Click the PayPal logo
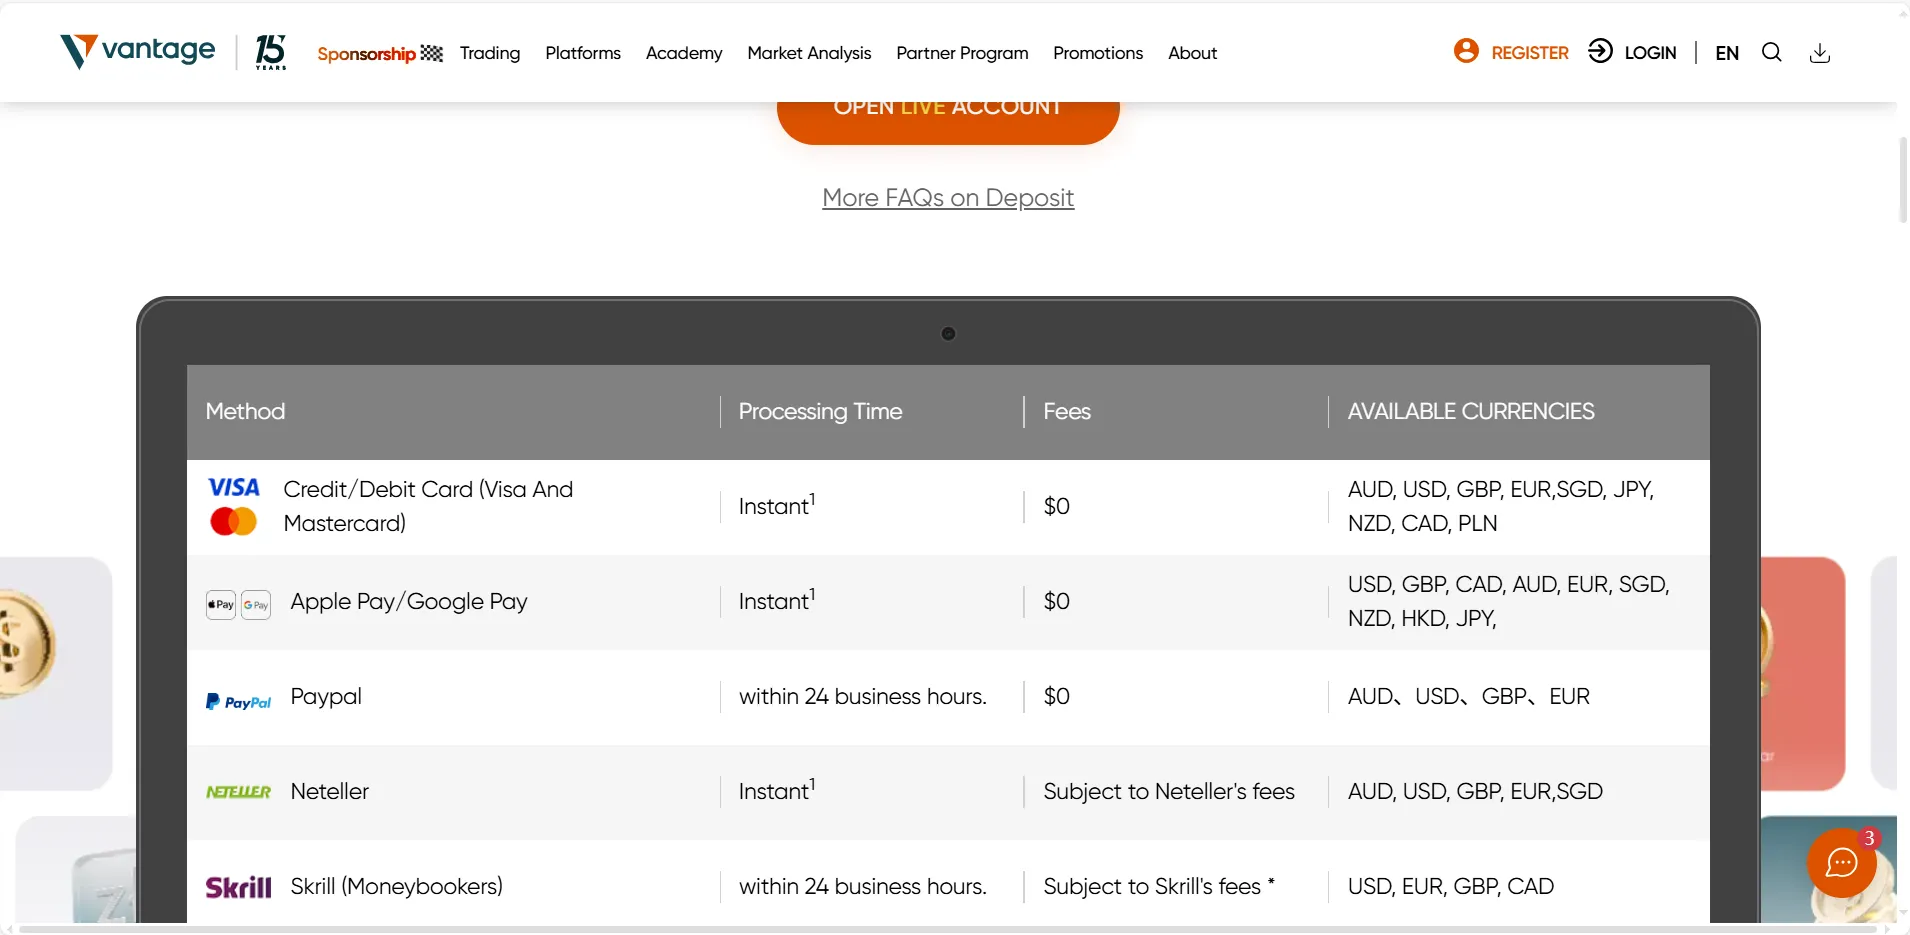 (238, 702)
